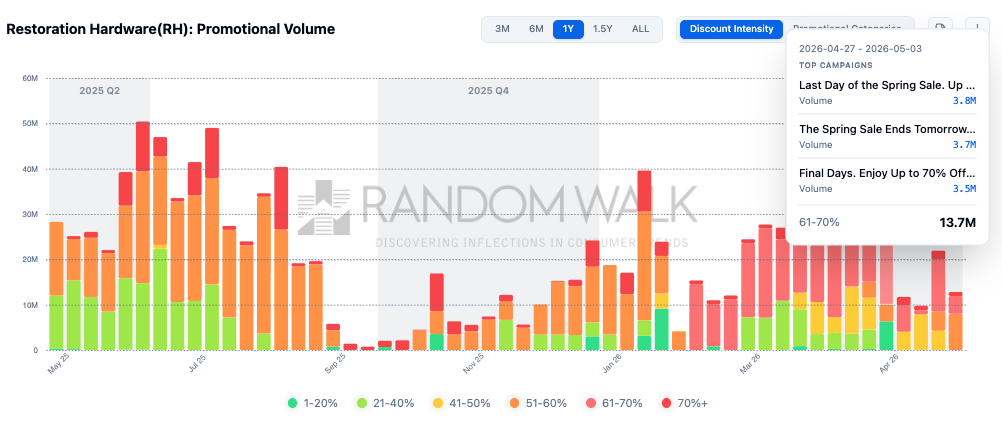This screenshot has width=1002, height=424.
Task: Toggle the 70%+ legend series
Action: point(685,403)
